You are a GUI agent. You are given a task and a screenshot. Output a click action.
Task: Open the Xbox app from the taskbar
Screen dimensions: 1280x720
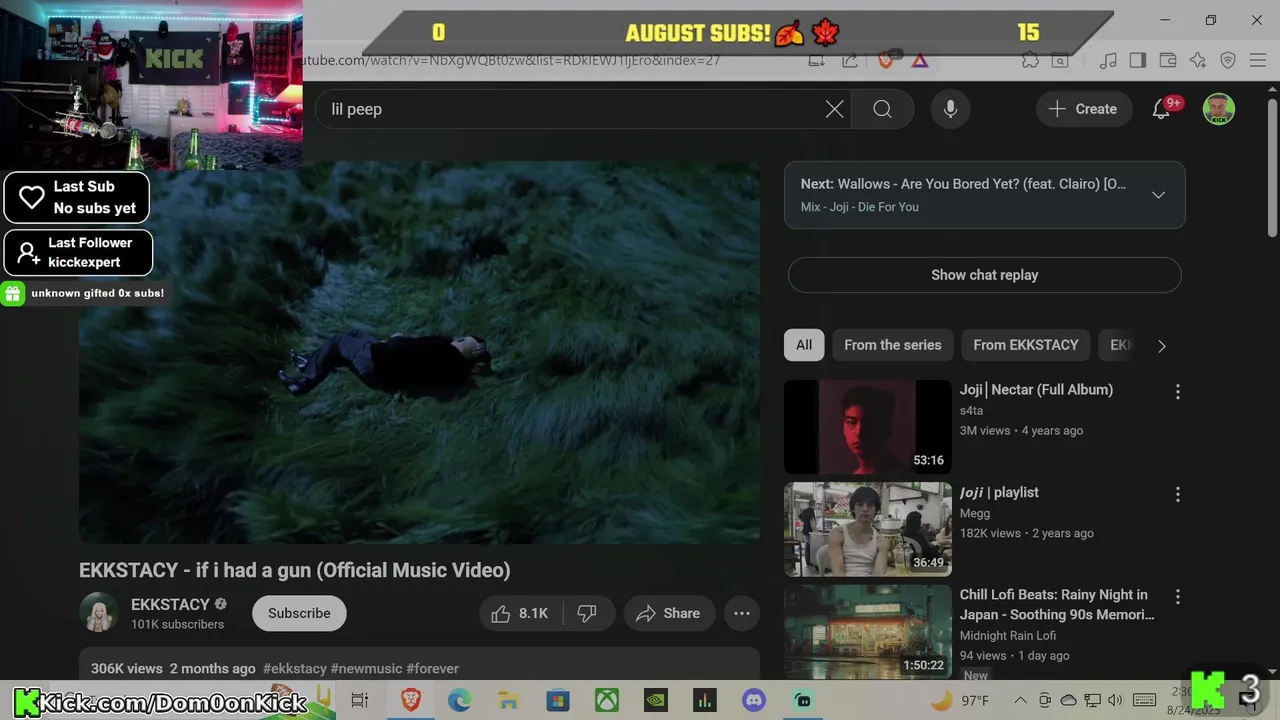(x=607, y=701)
